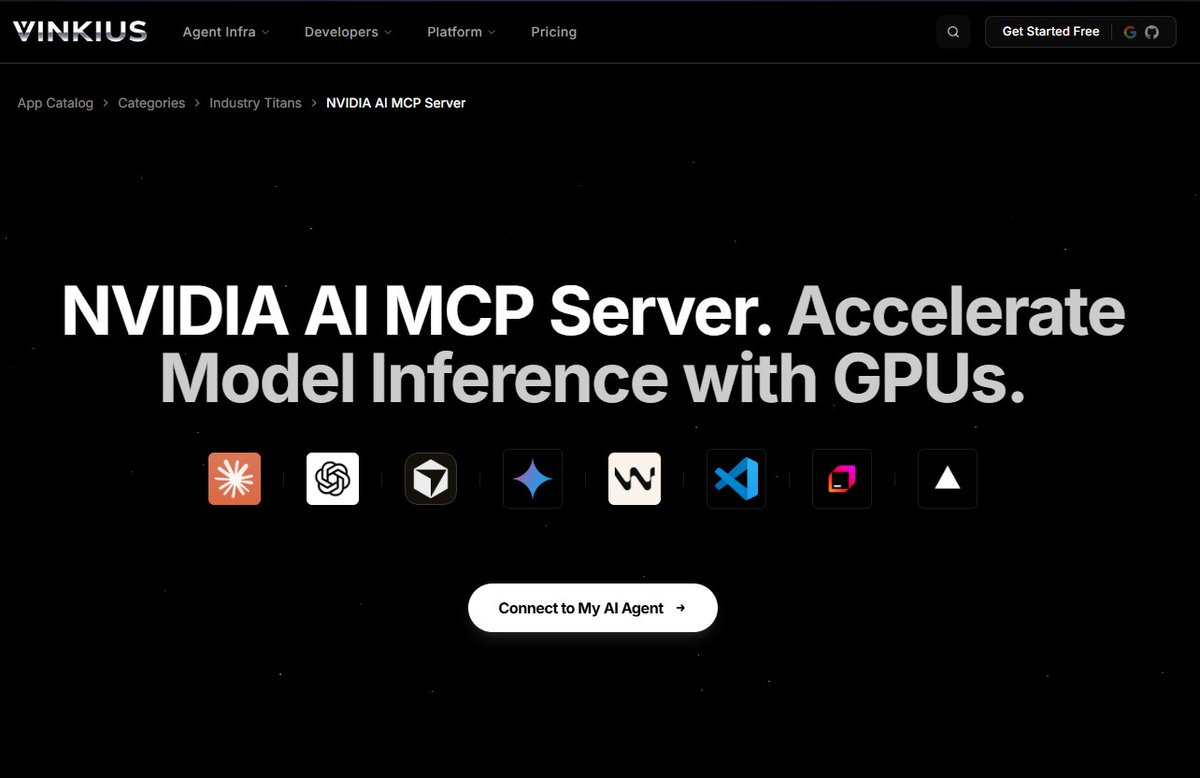This screenshot has height=778, width=1200.
Task: Open the Pricing page
Action: [x=554, y=32]
